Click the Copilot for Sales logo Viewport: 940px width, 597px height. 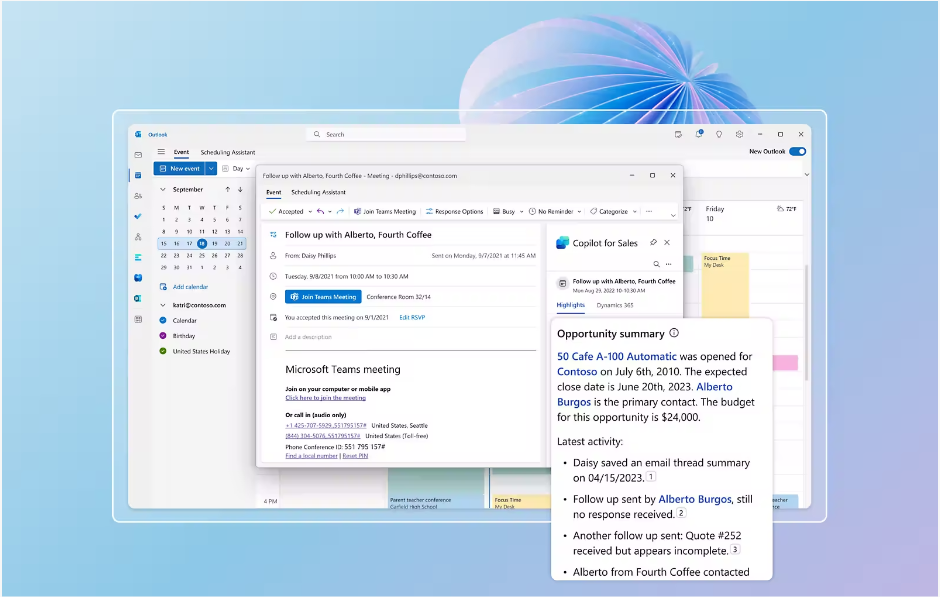[x=562, y=243]
